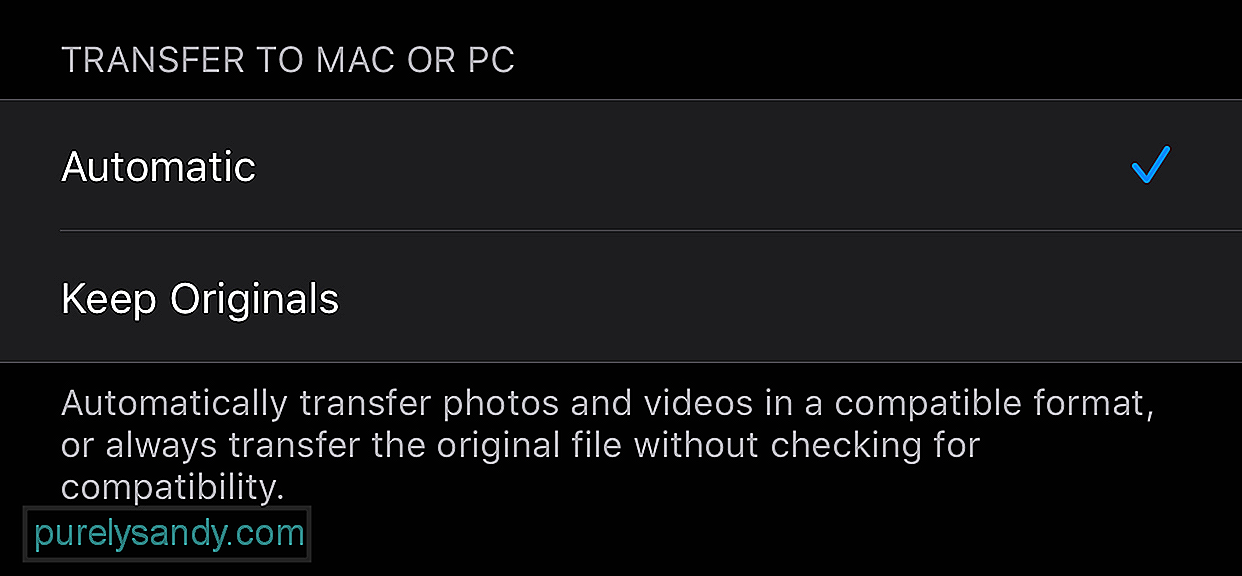
Task: Select the Automatic transfer option
Action: point(621,165)
